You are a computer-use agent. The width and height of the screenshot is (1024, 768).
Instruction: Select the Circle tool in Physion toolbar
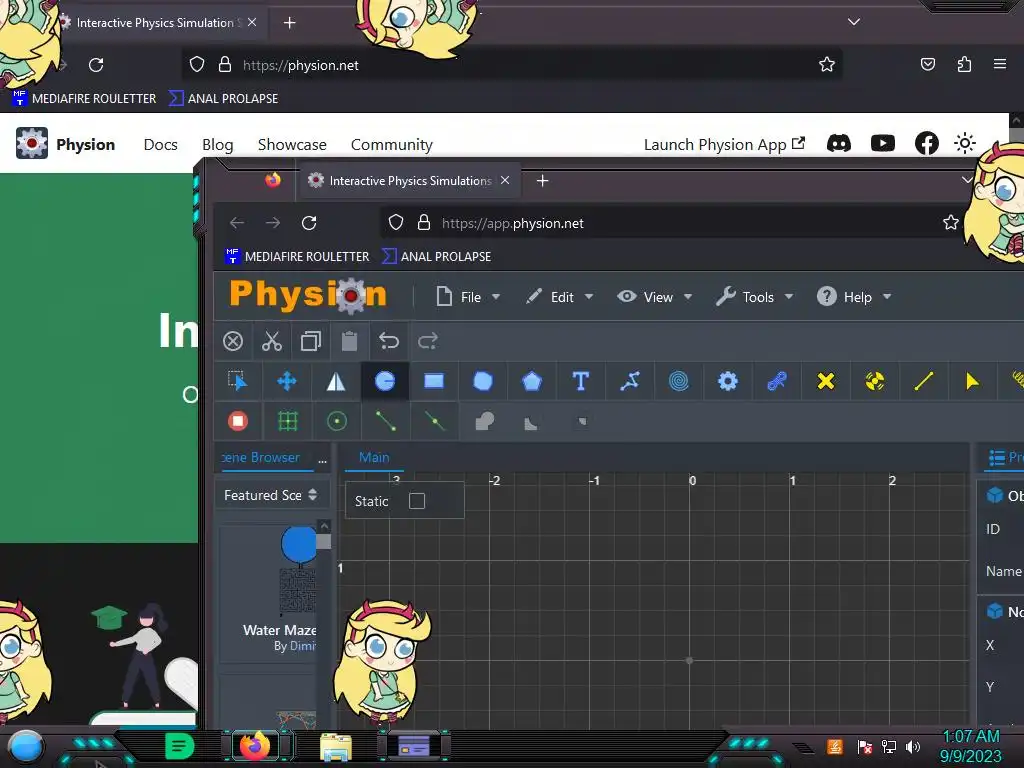coord(385,381)
